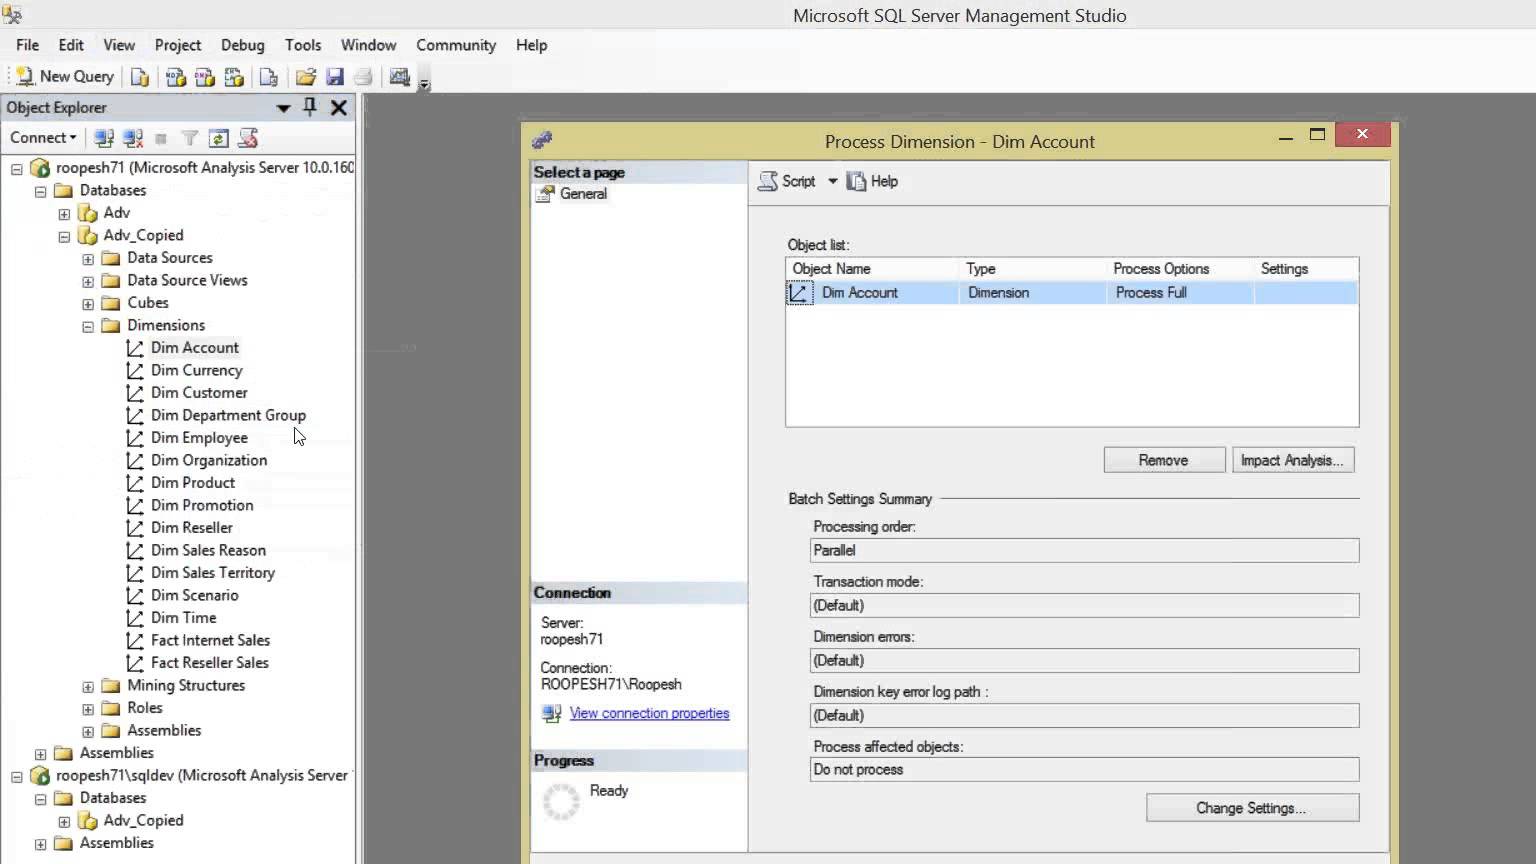Collapse the roopesh71 Analysis Server node
Image resolution: width=1536 pixels, height=864 pixels.
(17, 168)
